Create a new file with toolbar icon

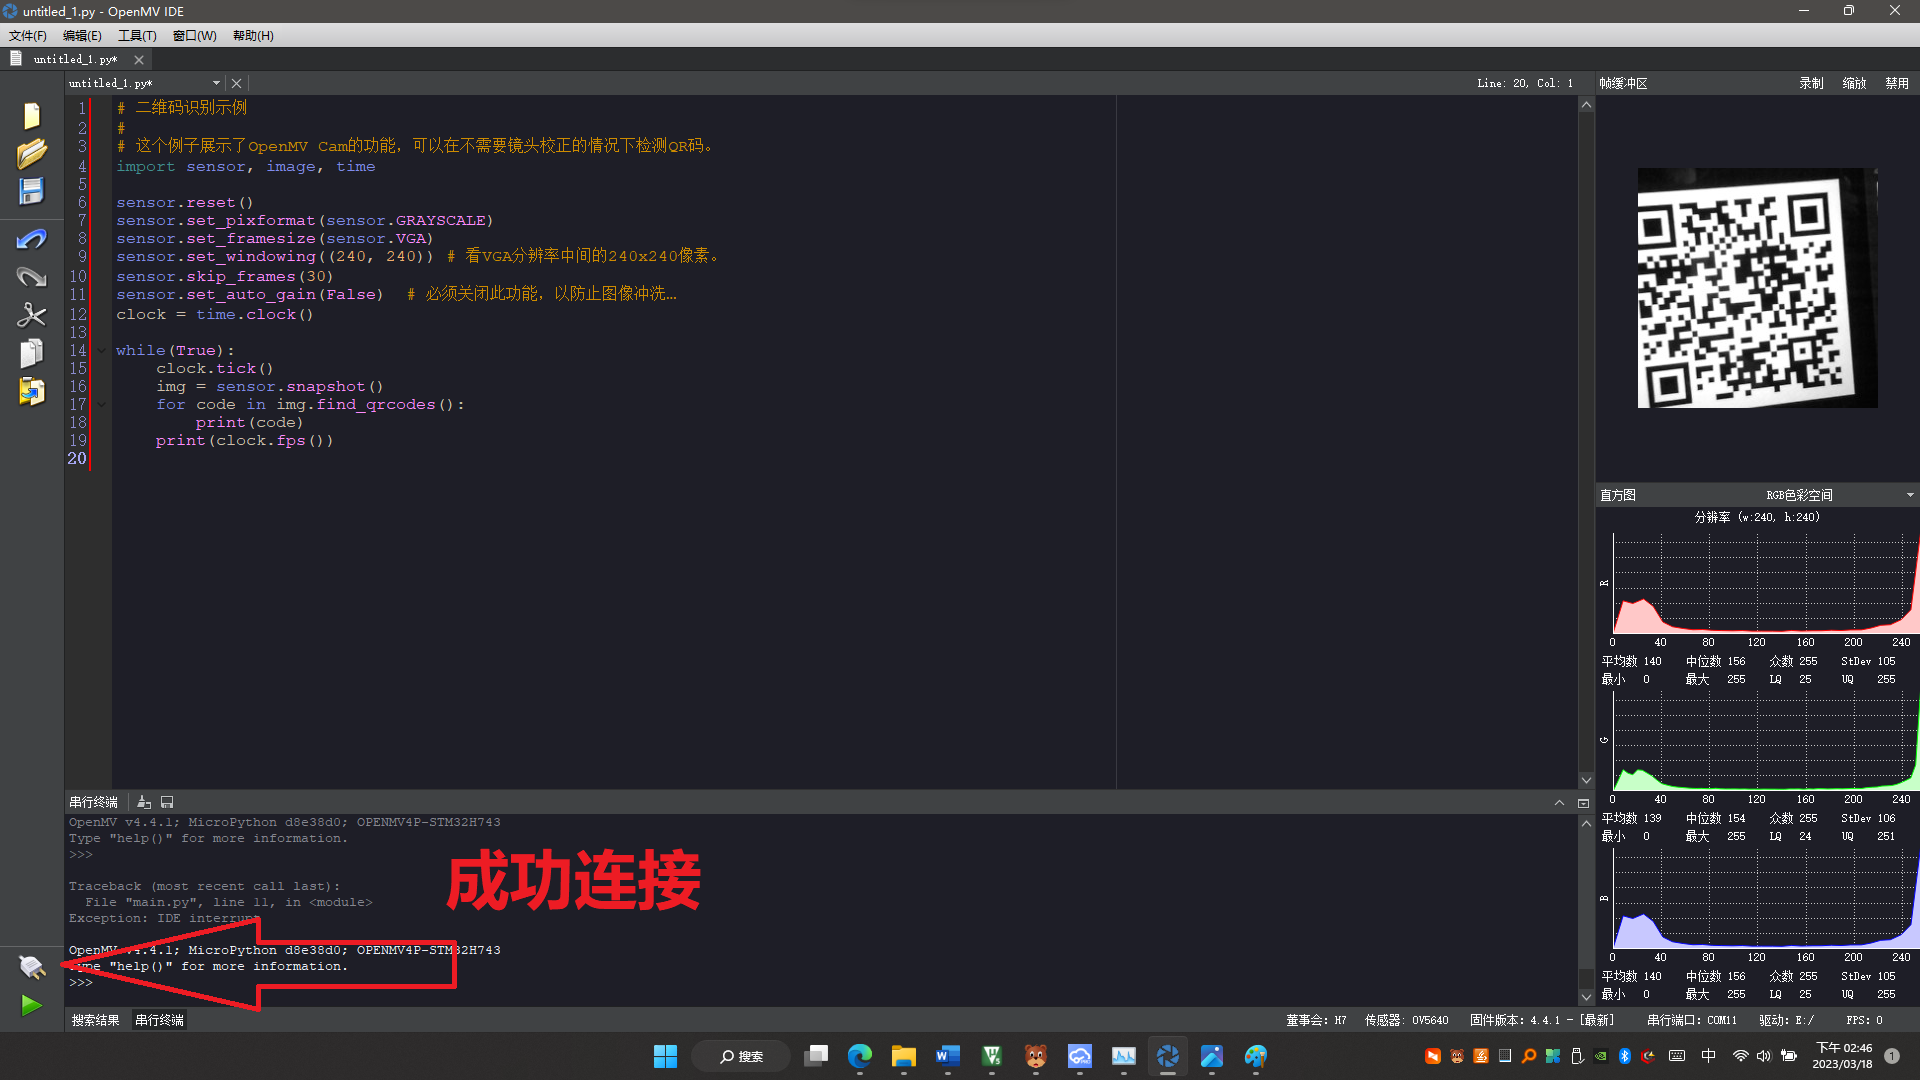coord(31,116)
